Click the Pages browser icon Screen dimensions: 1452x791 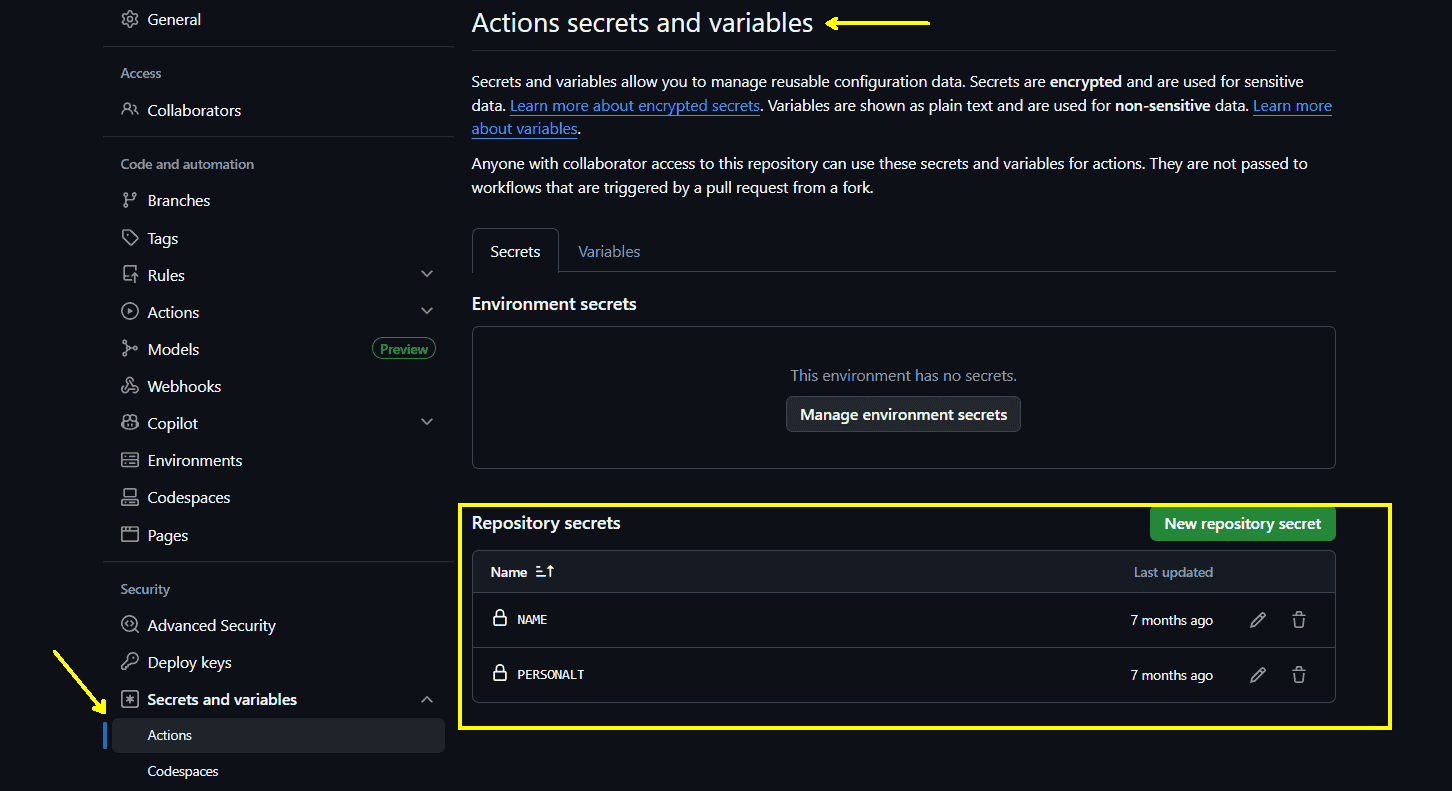[129, 535]
